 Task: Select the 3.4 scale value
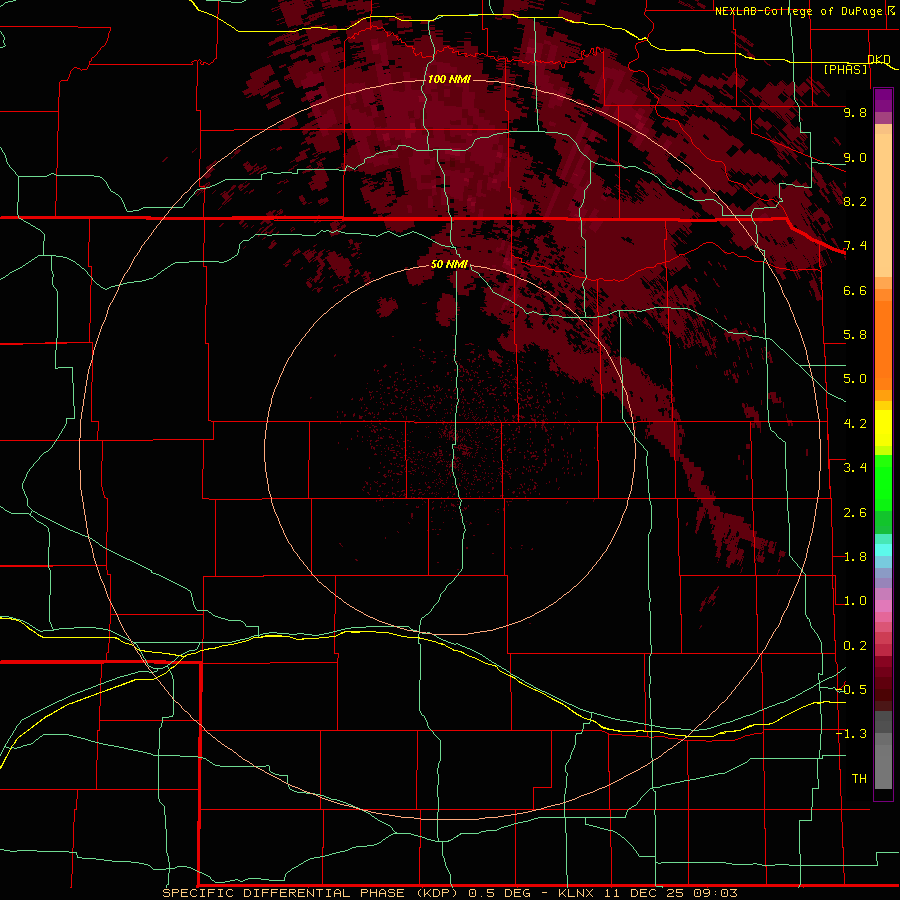click(x=855, y=468)
